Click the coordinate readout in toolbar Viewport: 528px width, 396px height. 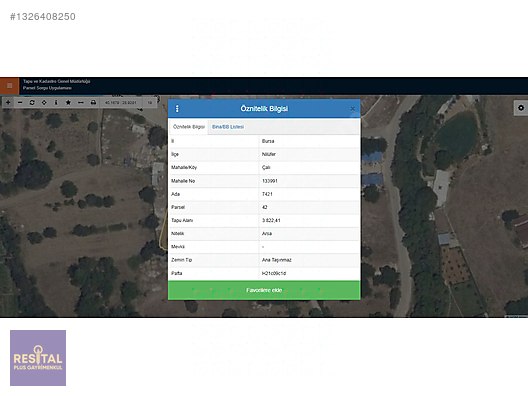(121, 102)
